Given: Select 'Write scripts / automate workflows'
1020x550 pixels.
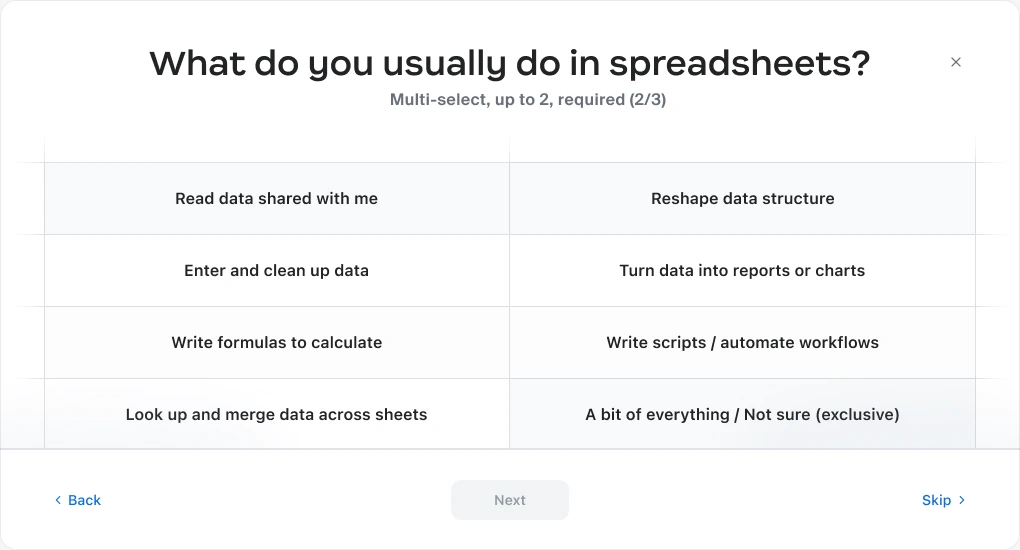Looking at the screenshot, I should click(x=742, y=342).
